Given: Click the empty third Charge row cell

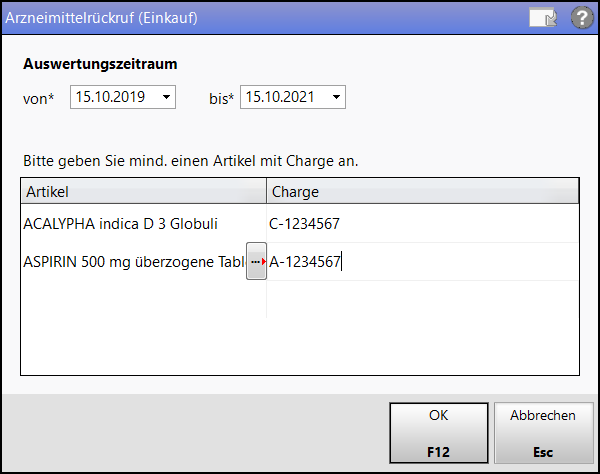Looking at the screenshot, I should click(x=422, y=299).
